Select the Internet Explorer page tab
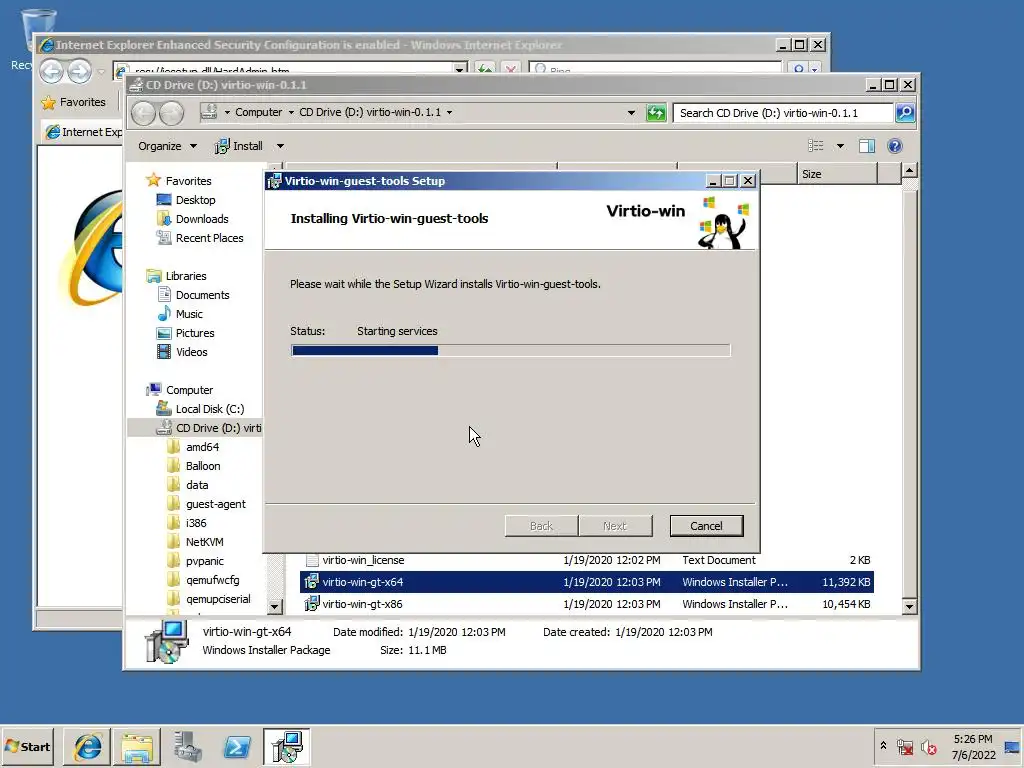1024x768 pixels. coord(83,132)
